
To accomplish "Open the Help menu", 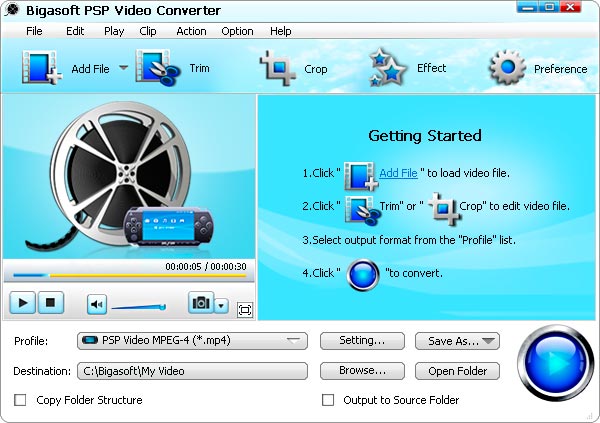I will pyautogui.click(x=281, y=31).
